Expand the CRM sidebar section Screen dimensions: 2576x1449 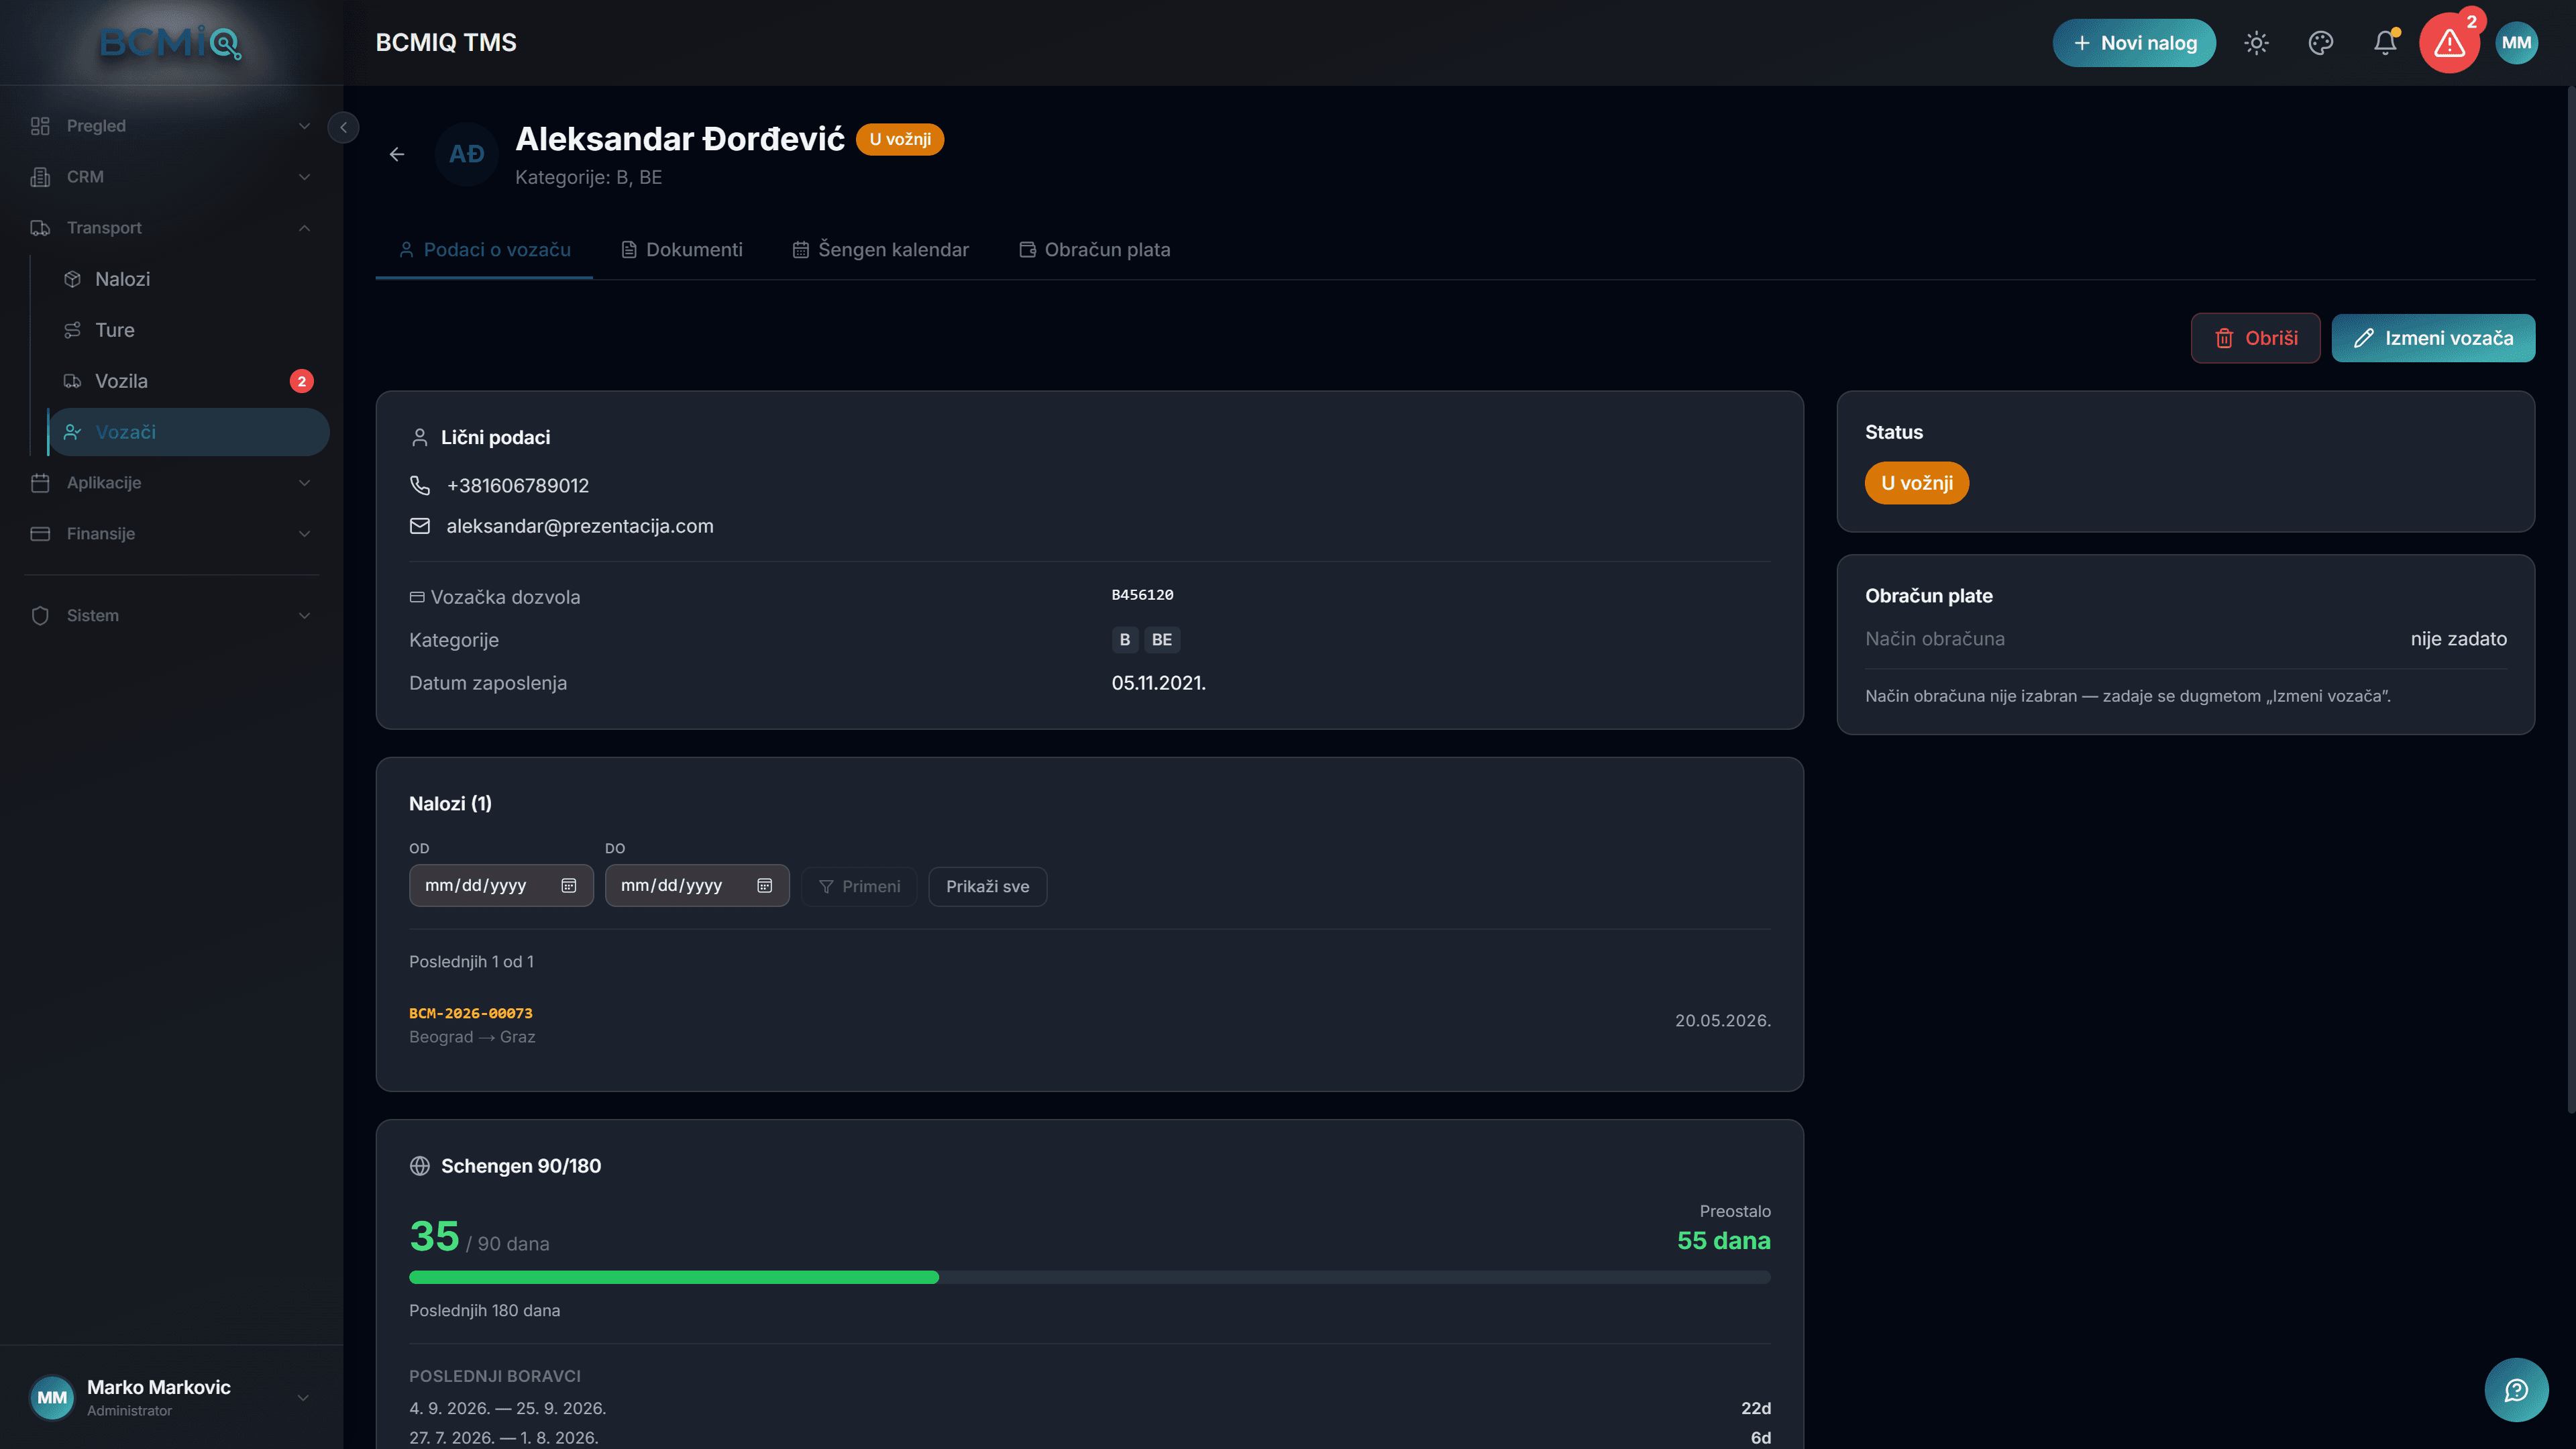click(x=171, y=177)
